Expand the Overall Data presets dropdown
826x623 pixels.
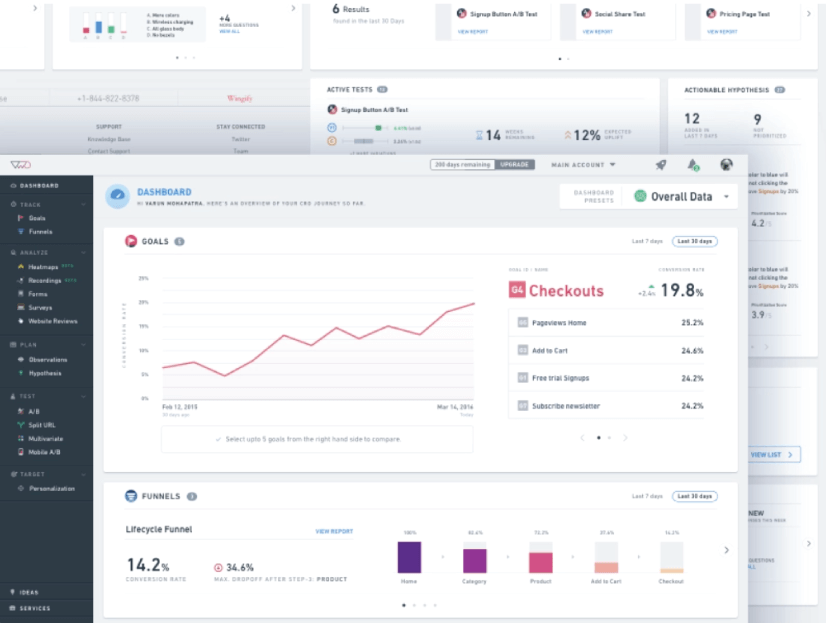[726, 196]
